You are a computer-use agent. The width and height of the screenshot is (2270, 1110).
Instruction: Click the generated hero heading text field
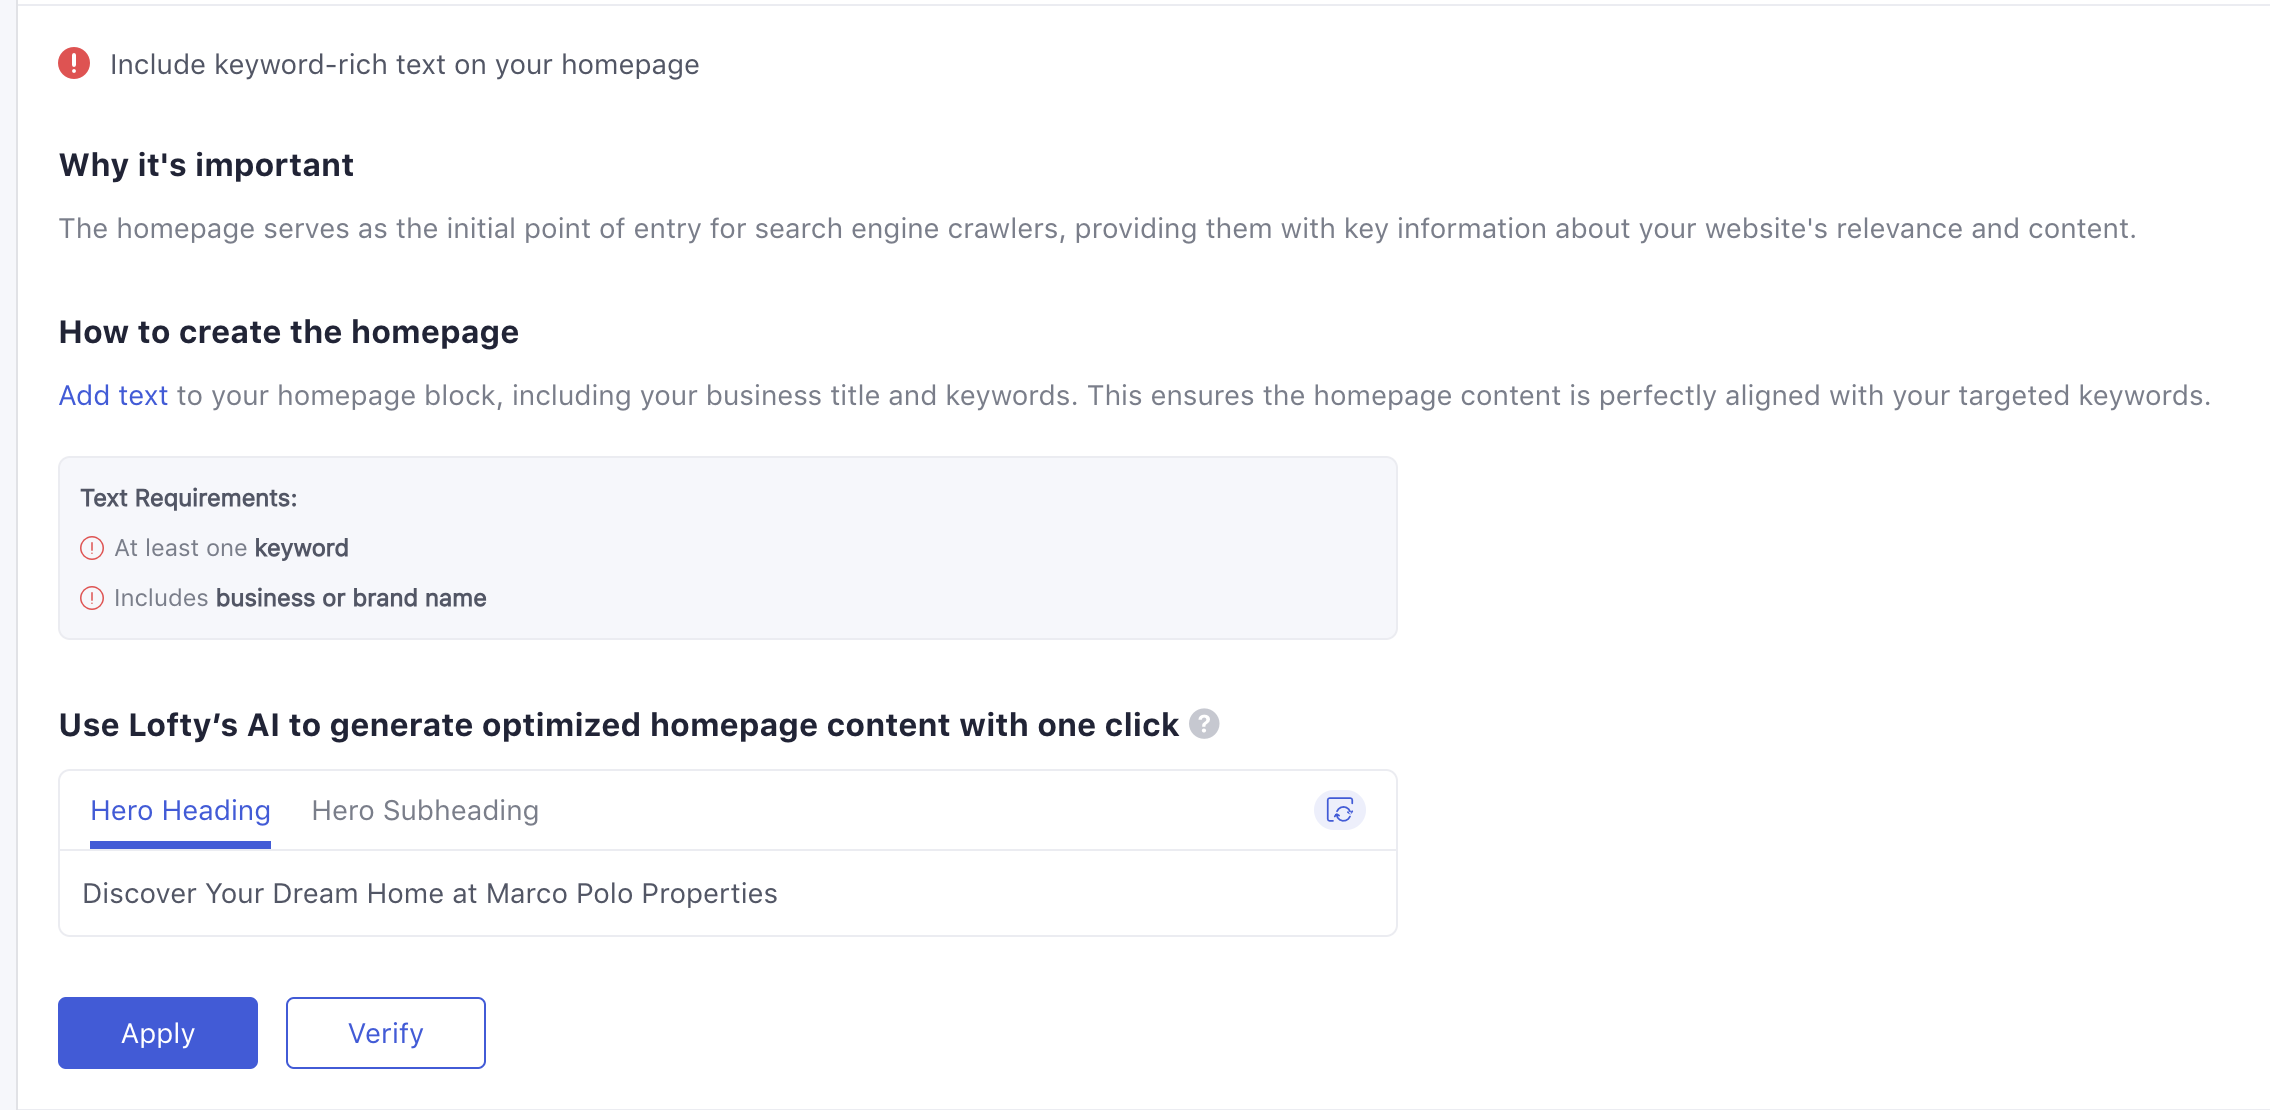[x=728, y=893]
